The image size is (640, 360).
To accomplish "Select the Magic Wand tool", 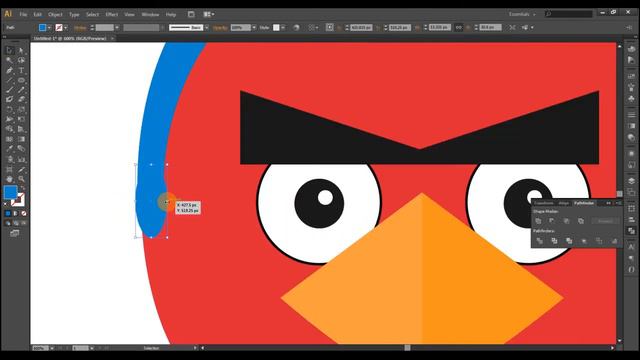I will tap(9, 60).
